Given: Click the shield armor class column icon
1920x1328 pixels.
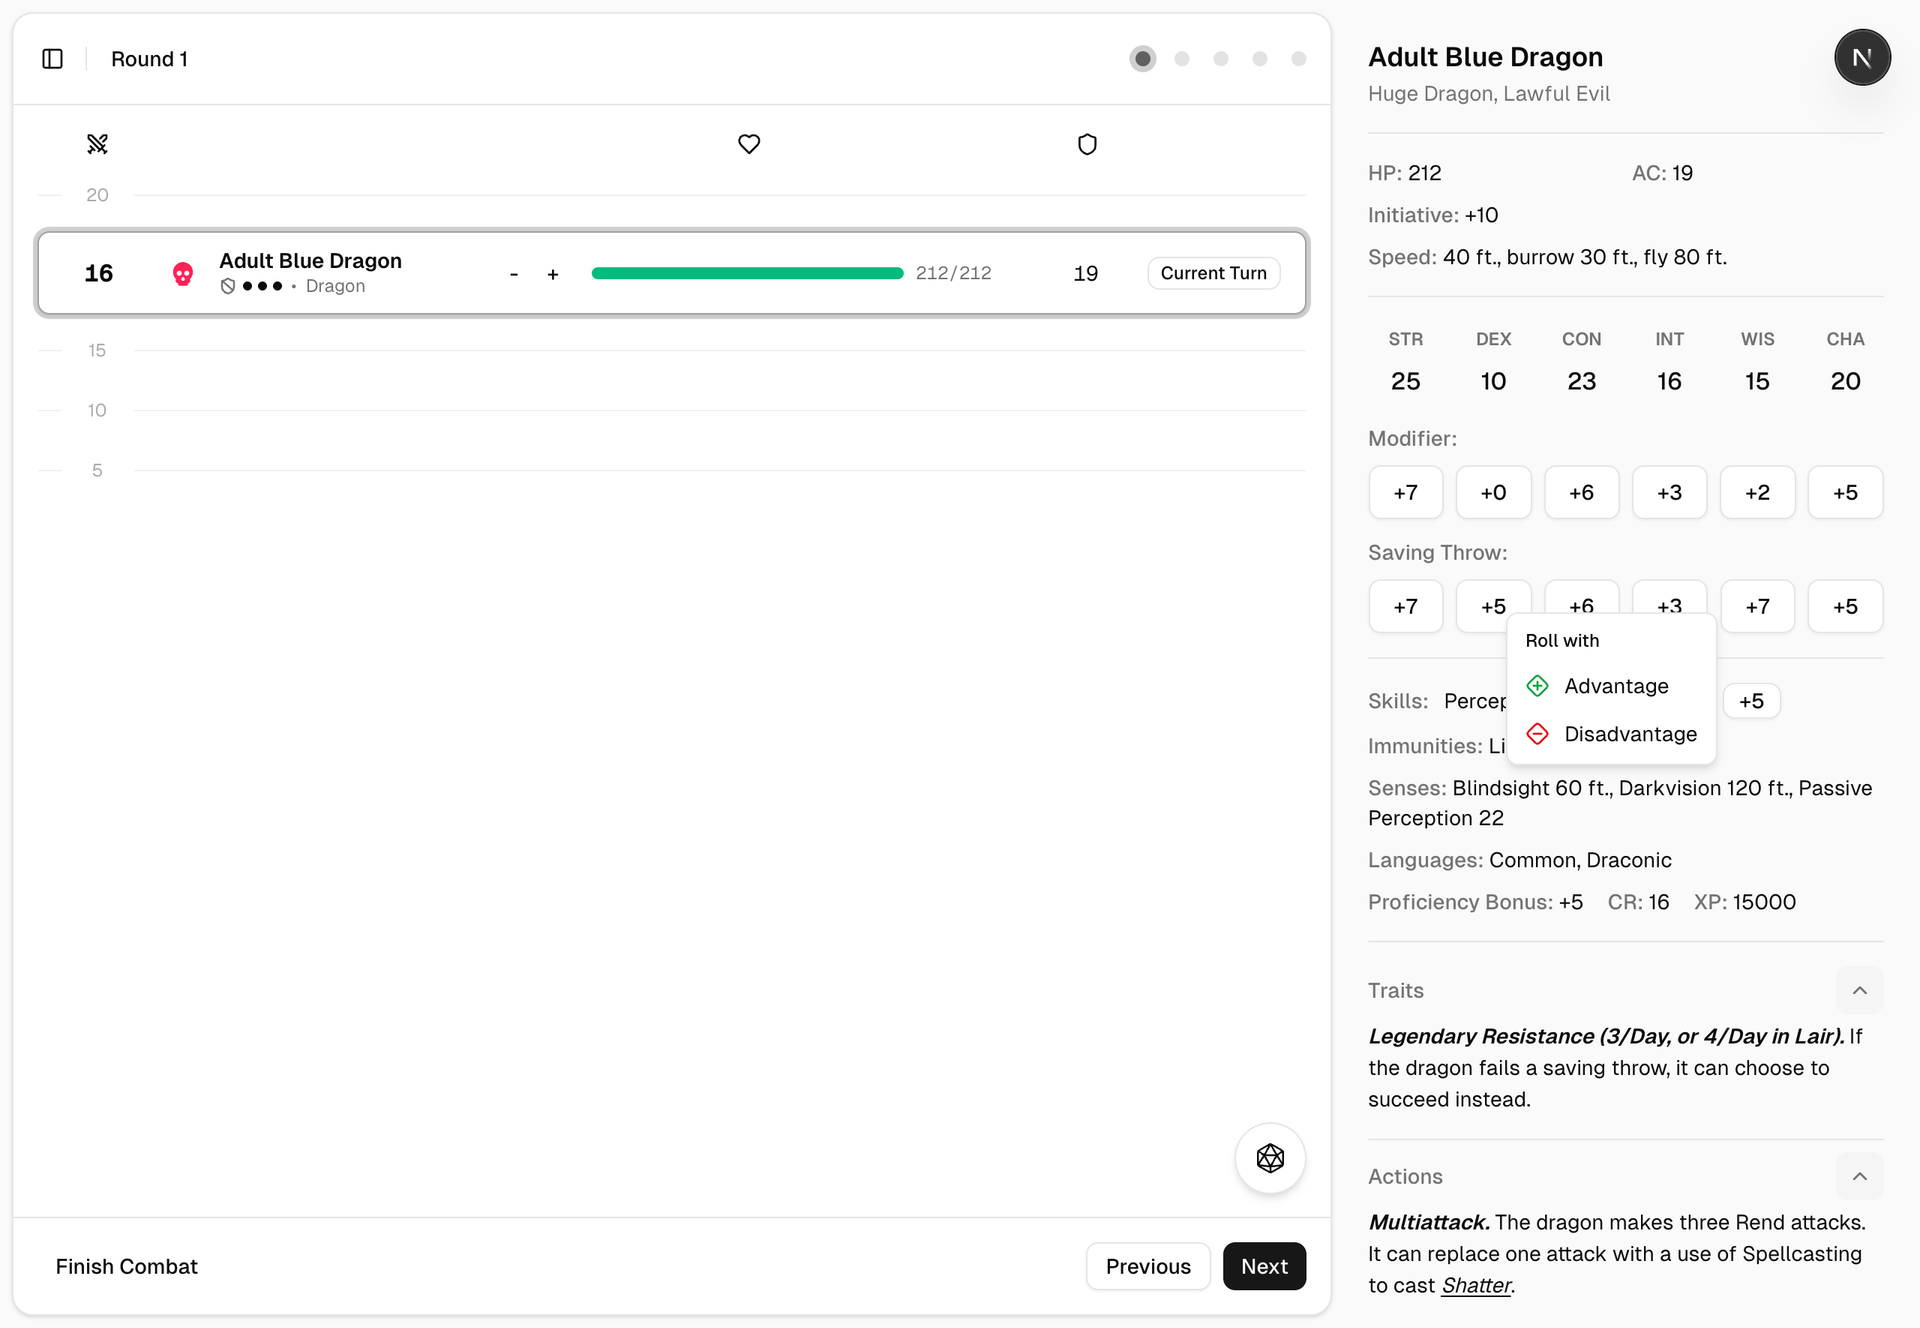Looking at the screenshot, I should tap(1087, 144).
